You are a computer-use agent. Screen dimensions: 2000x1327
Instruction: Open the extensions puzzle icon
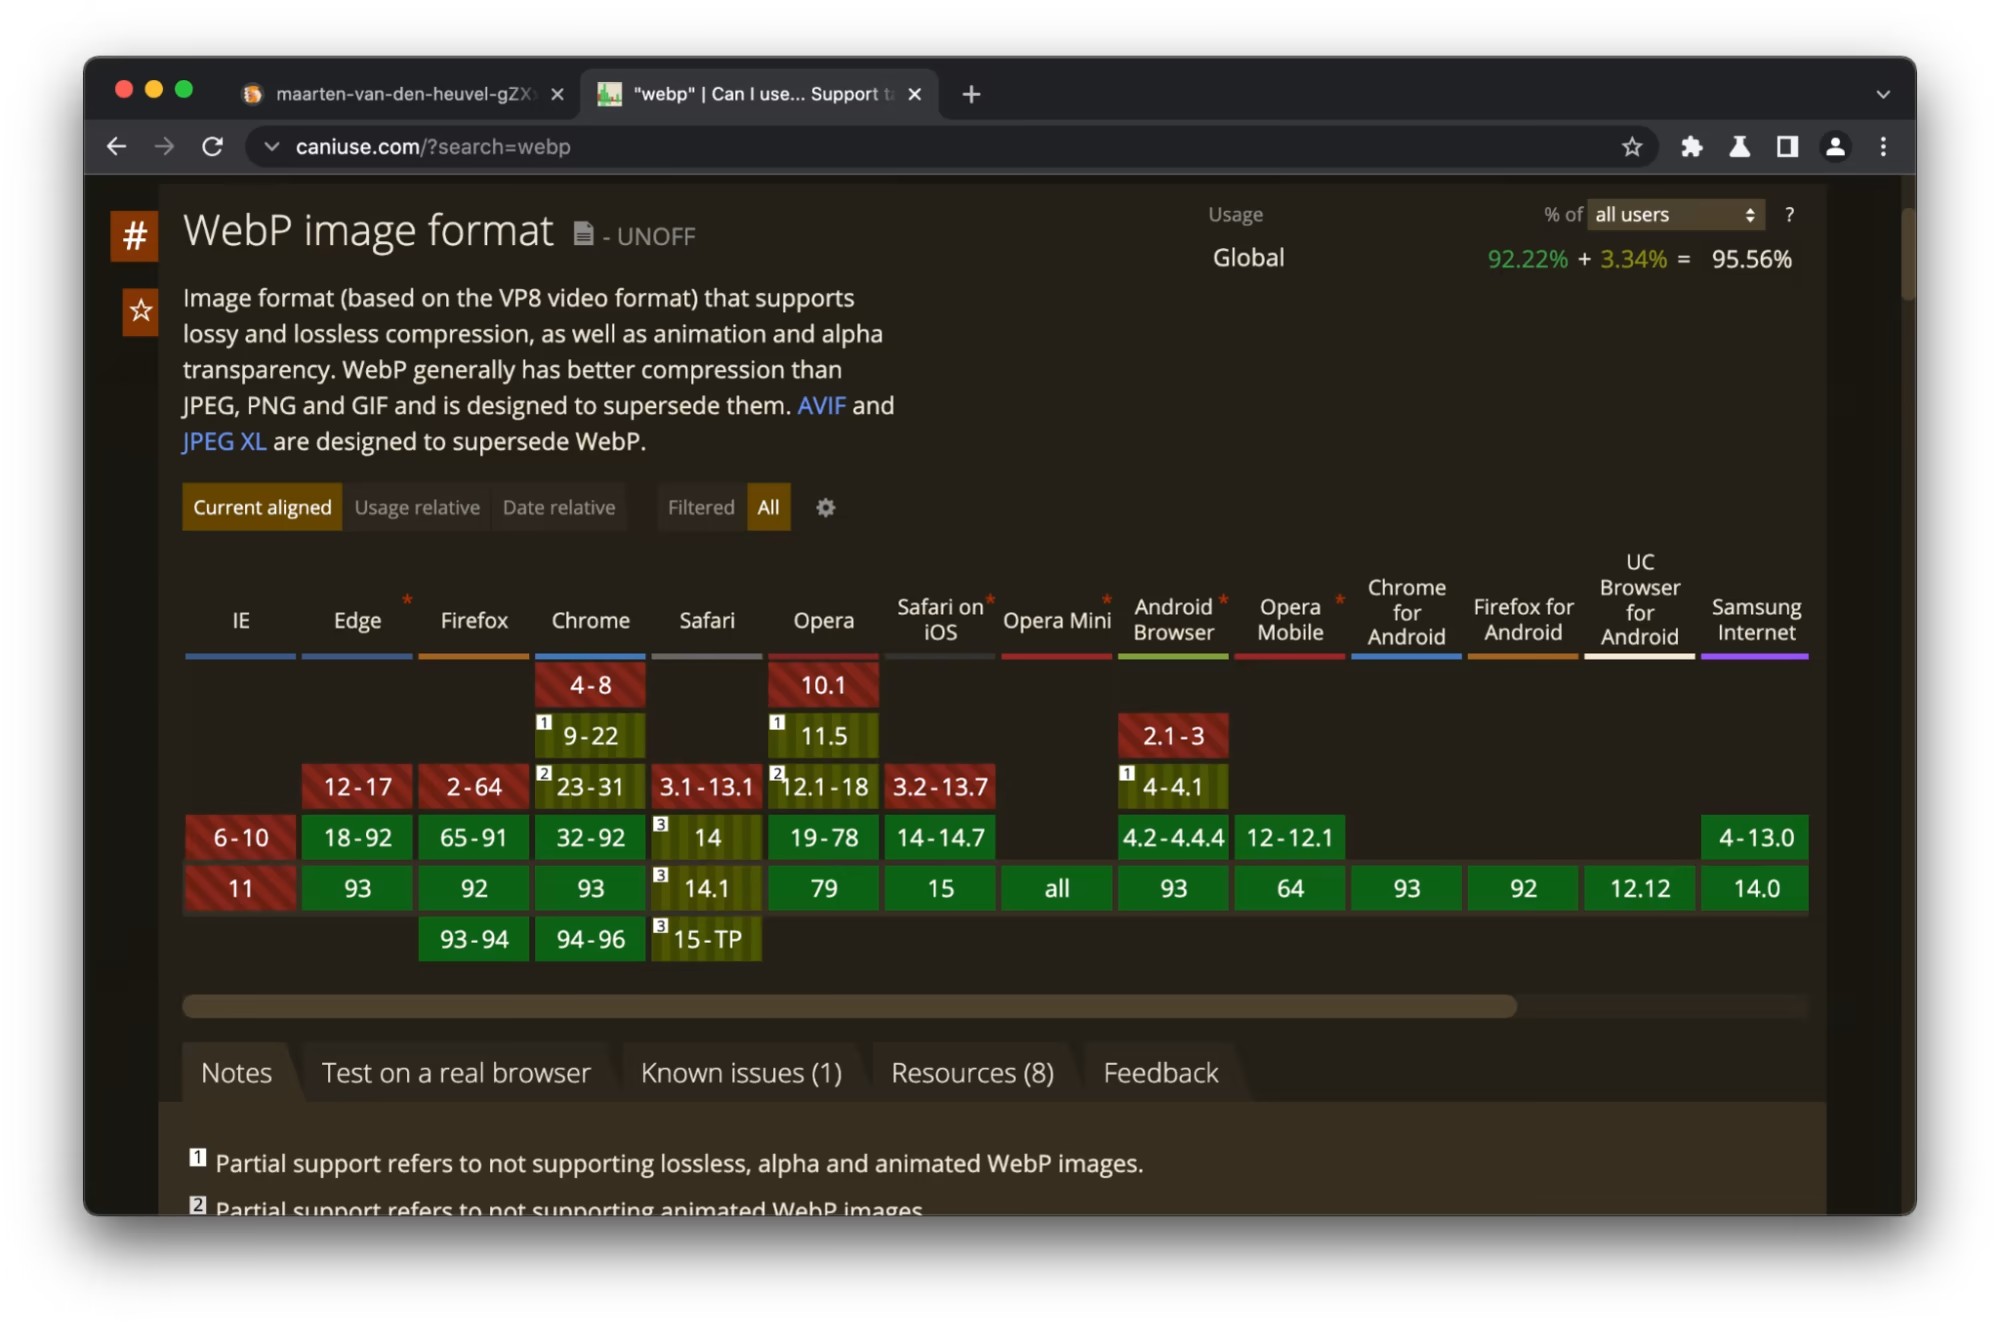click(1691, 147)
